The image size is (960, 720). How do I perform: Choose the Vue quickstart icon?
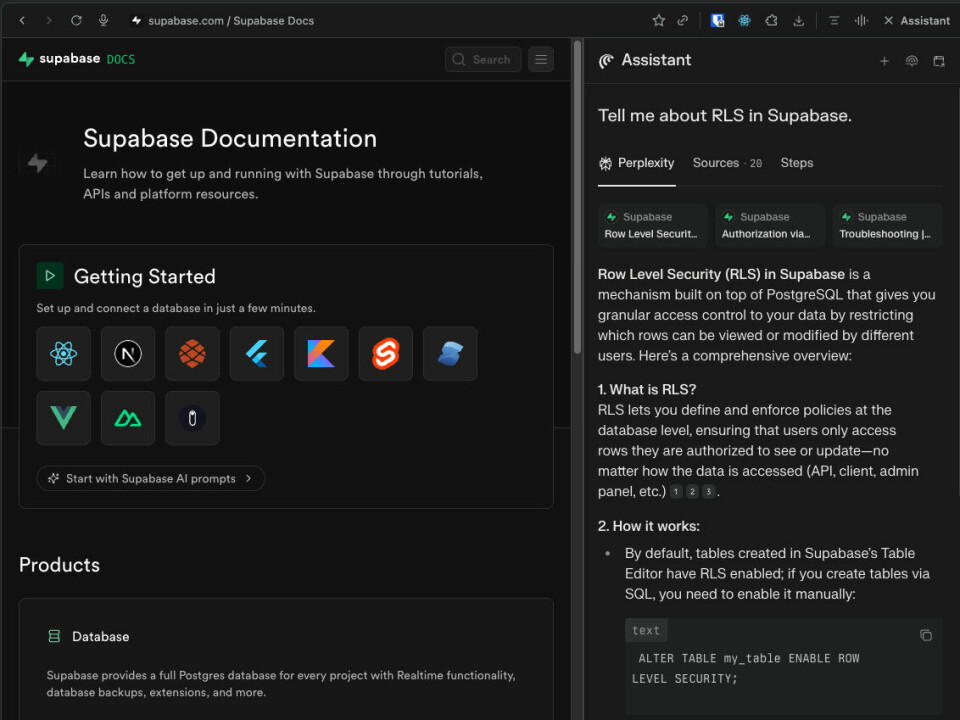[64, 418]
